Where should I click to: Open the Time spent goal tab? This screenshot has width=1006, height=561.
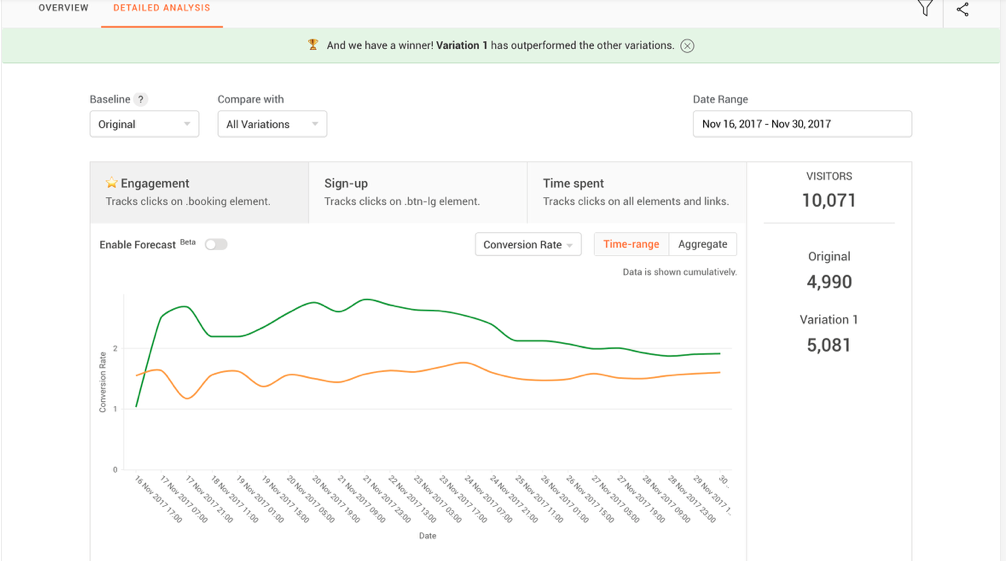[636, 192]
